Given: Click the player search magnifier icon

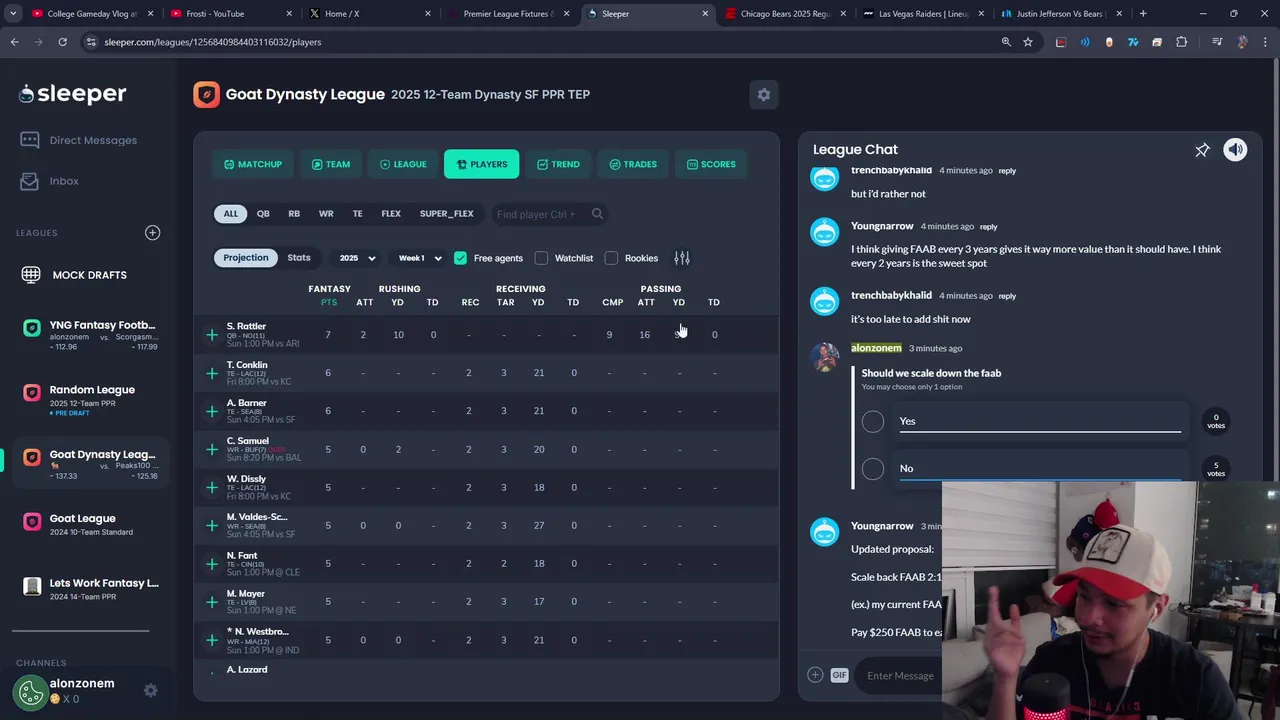Looking at the screenshot, I should 597,214.
